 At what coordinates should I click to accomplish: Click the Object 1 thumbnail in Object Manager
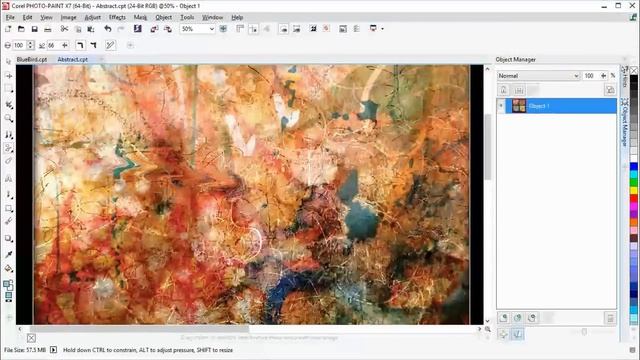(x=519, y=106)
